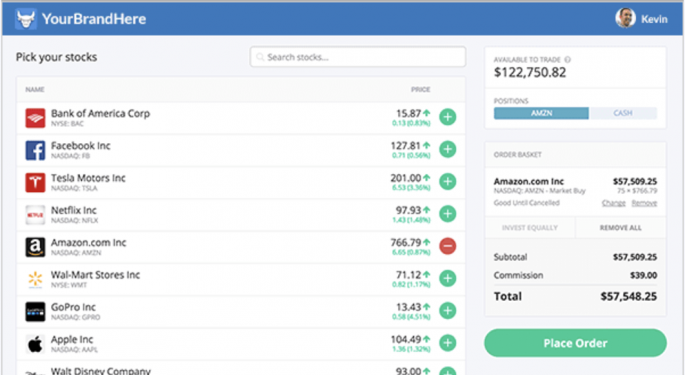Open the Kevin user name menu
Image resolution: width=685 pixels, height=375 pixels.
[654, 19]
